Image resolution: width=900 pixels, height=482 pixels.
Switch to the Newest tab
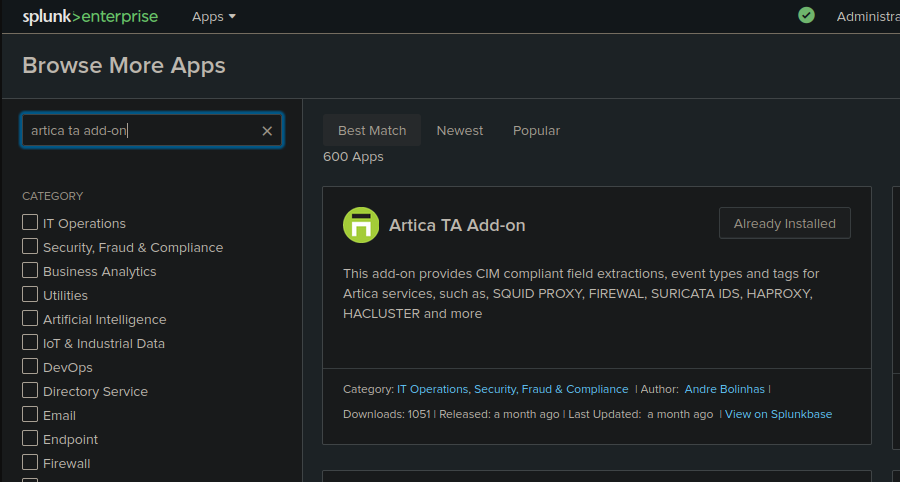point(460,130)
